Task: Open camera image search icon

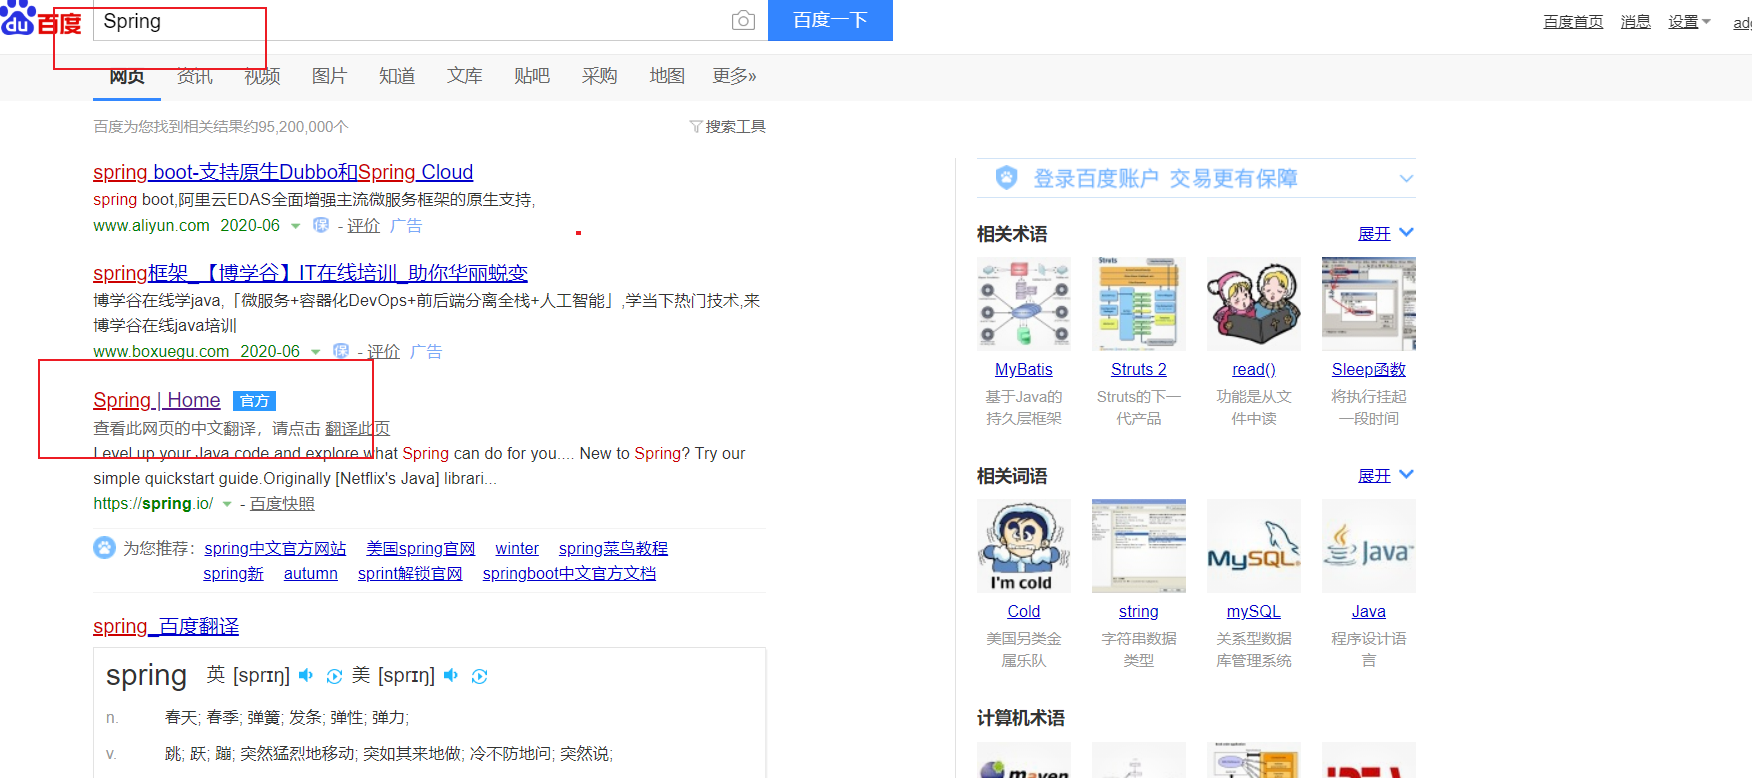Action: coord(743,21)
